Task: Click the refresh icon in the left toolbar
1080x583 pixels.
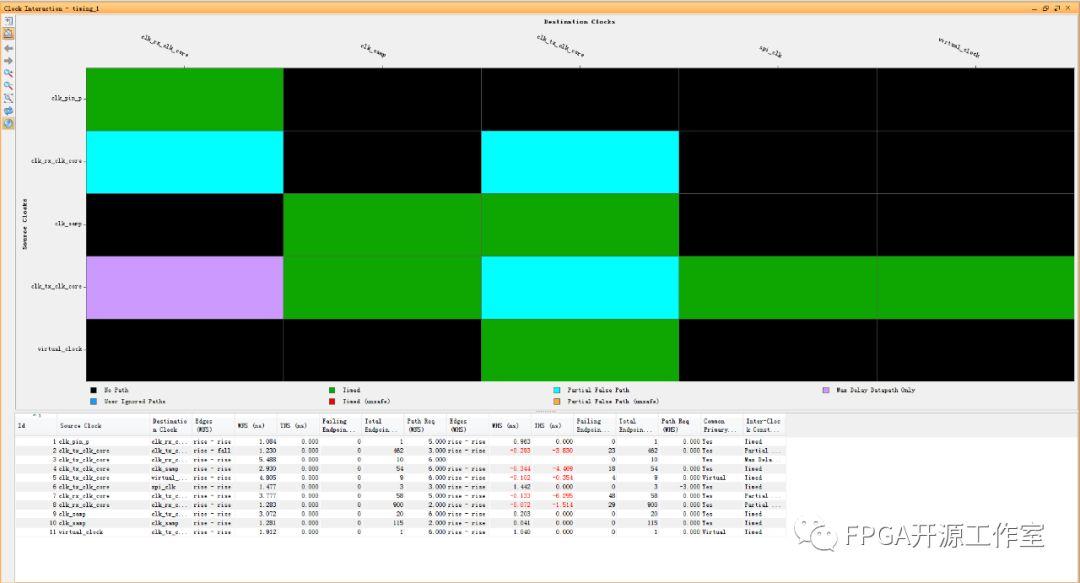Action: click(9, 111)
